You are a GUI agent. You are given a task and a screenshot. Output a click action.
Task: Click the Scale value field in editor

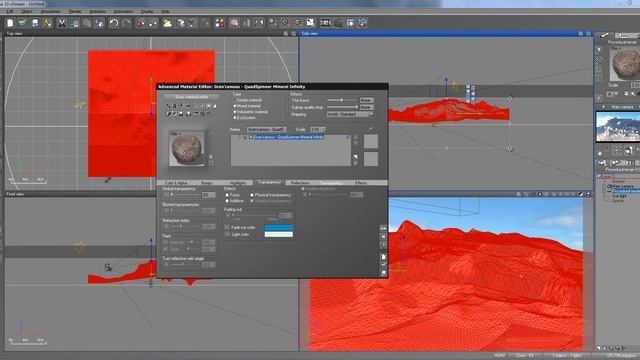coord(317,129)
